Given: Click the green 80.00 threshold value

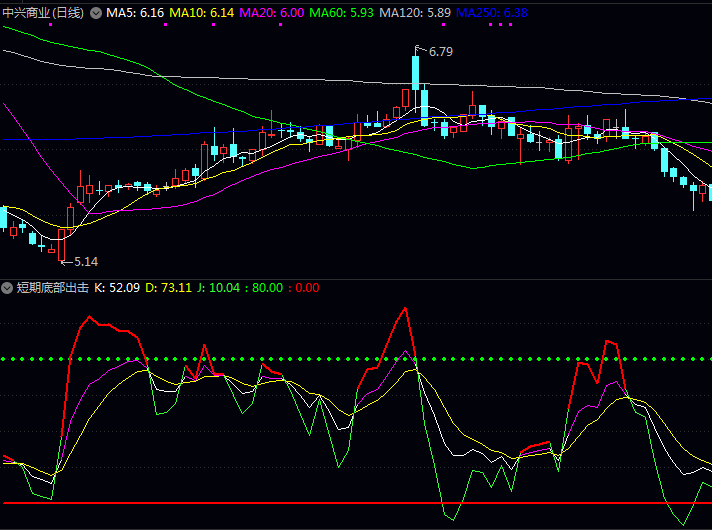Looking at the screenshot, I should click(265, 288).
